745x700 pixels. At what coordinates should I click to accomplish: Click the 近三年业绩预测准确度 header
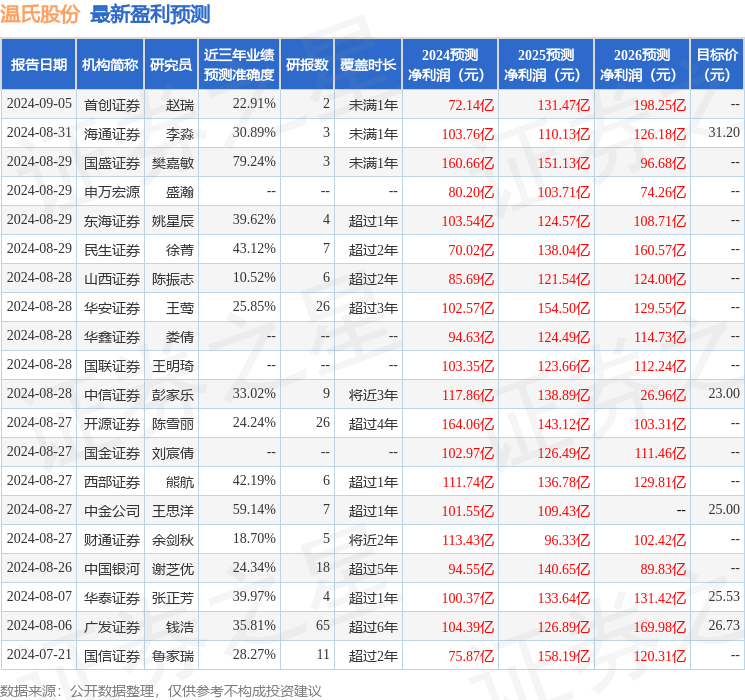click(x=239, y=65)
